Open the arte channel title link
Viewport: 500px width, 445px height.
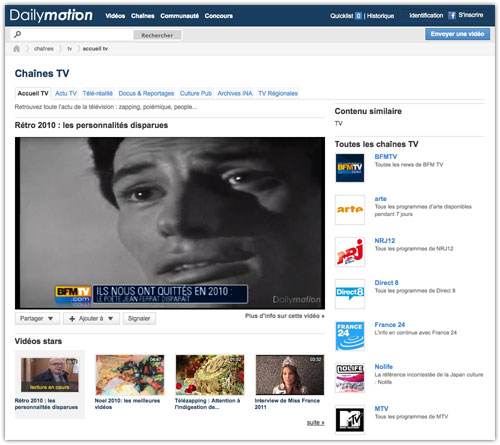coord(380,199)
